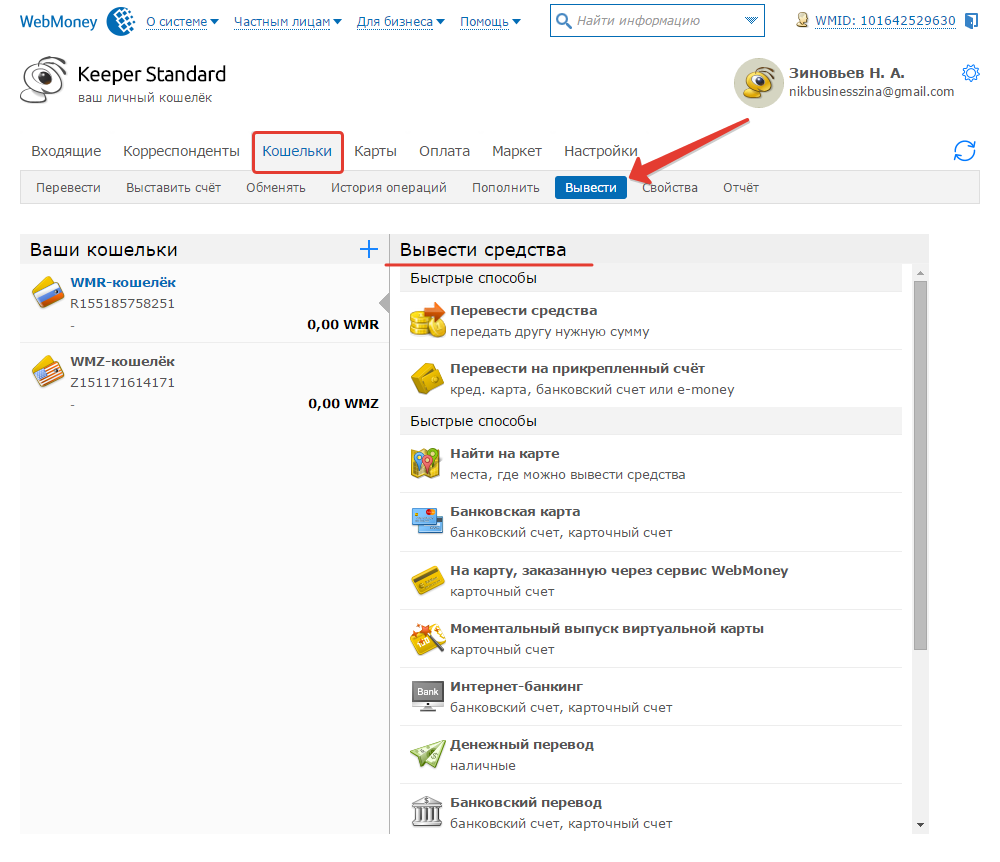This screenshot has width=1000, height=862.
Task: Click the scrollbar up arrow
Action: click(x=920, y=273)
